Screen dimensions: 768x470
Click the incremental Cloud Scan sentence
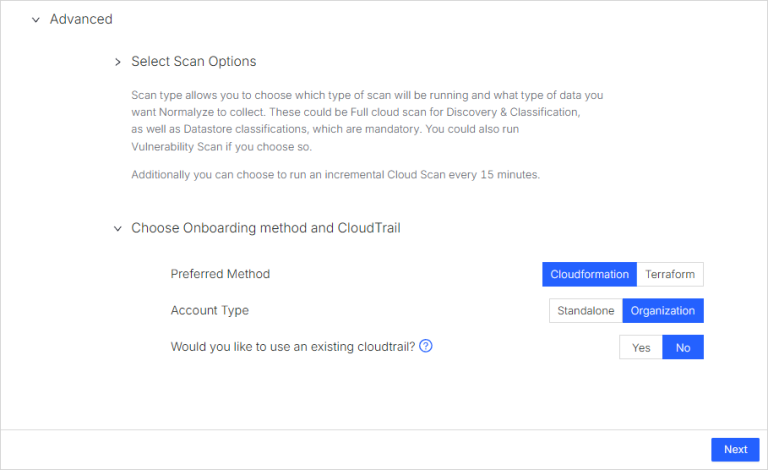pos(335,175)
